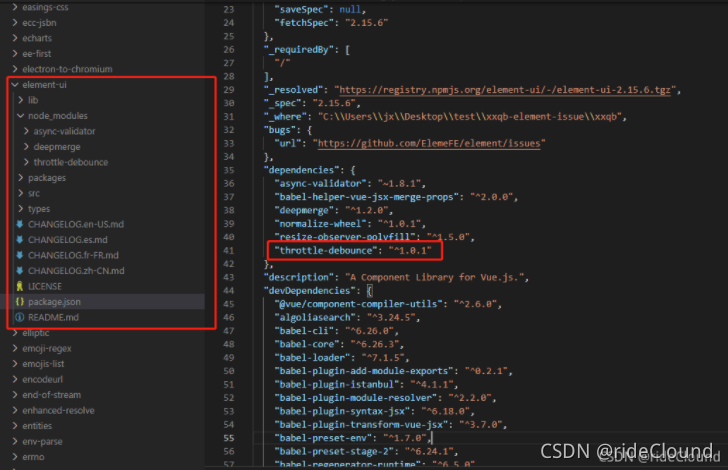
Task: Click "babel-preset-env" on line 55
Action: point(323,438)
